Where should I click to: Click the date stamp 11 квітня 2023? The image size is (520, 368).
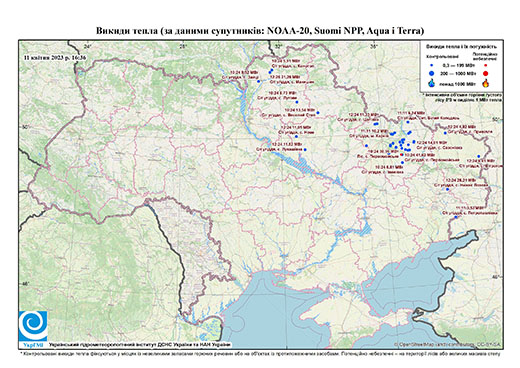[55, 57]
